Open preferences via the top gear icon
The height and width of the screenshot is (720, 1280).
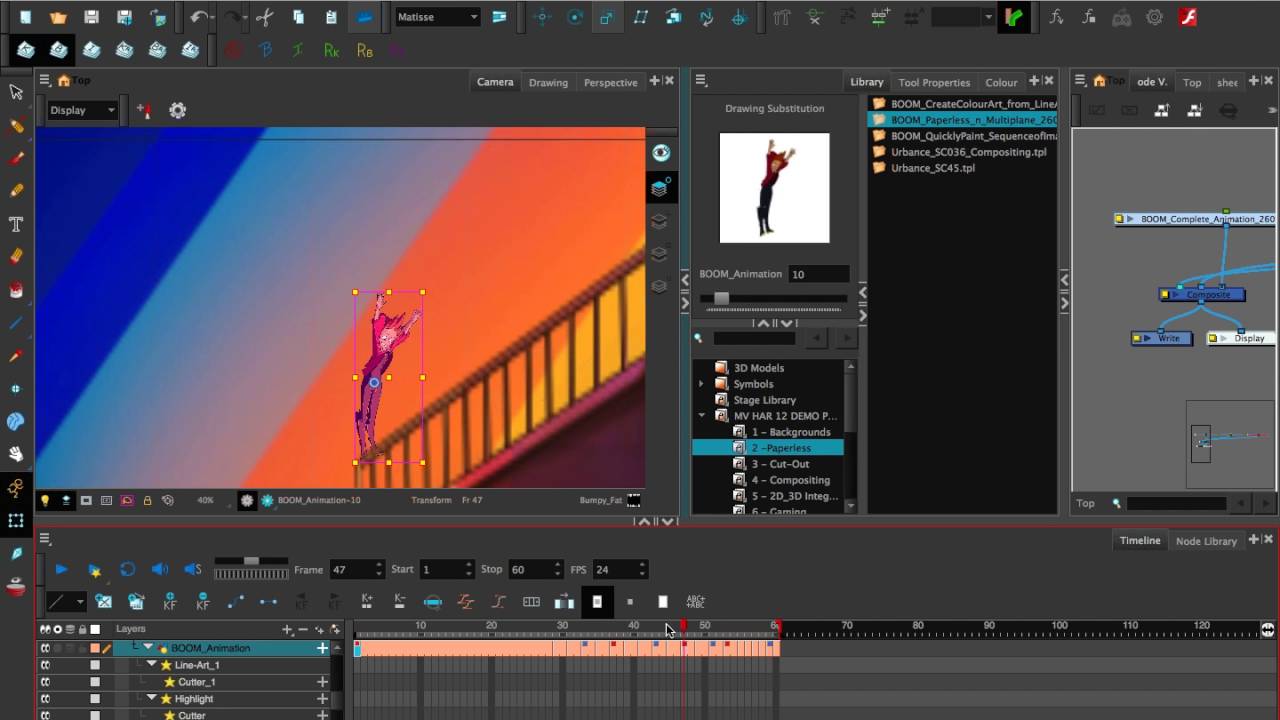(x=1155, y=17)
